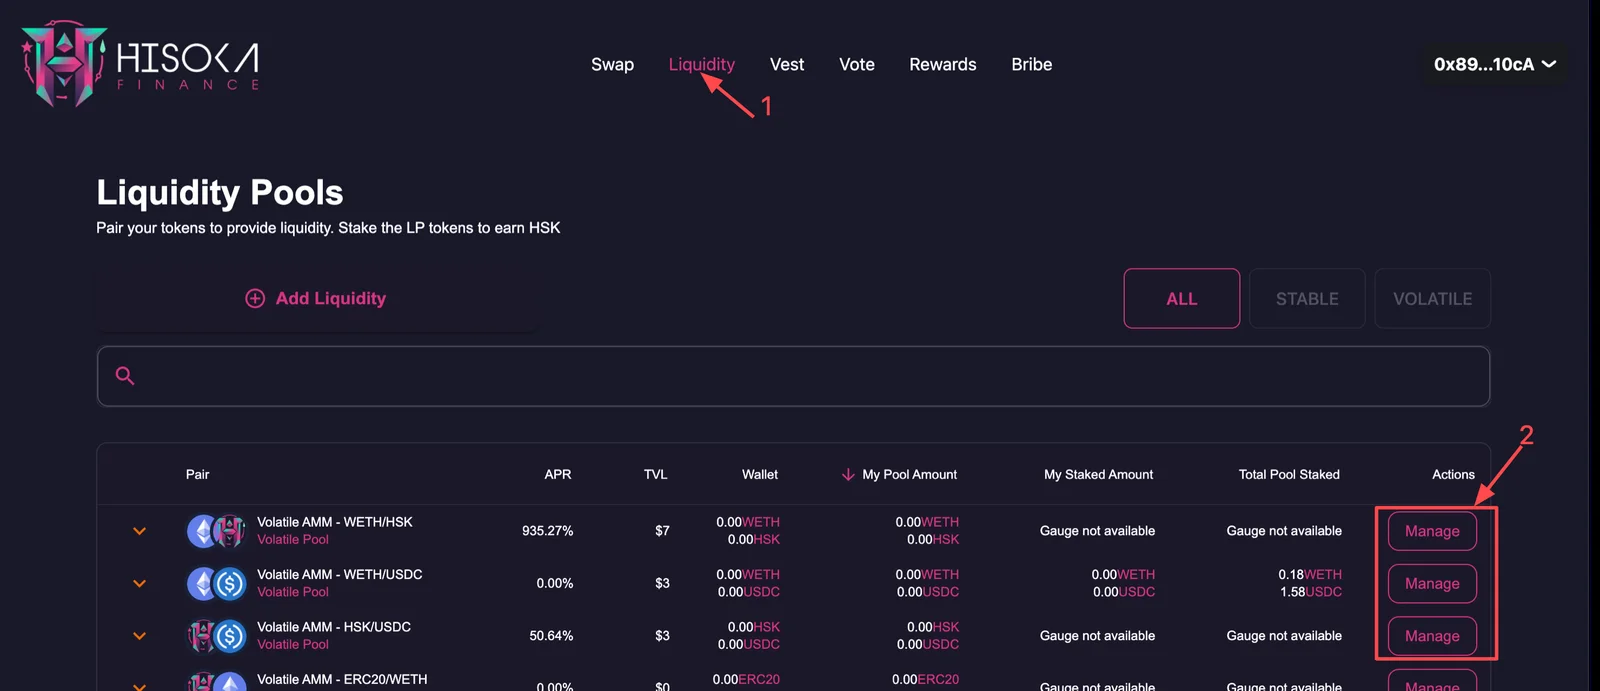Click Volatile AMM - WETH/HSK pool name

[335, 522]
